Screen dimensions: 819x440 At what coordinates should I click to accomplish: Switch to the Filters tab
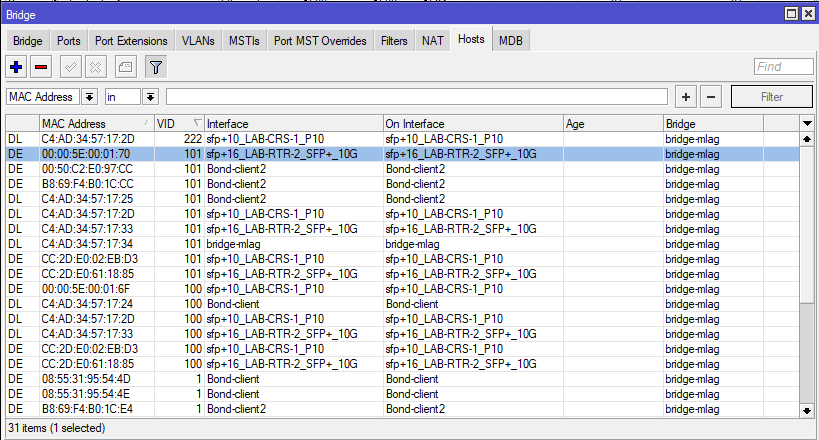click(394, 41)
